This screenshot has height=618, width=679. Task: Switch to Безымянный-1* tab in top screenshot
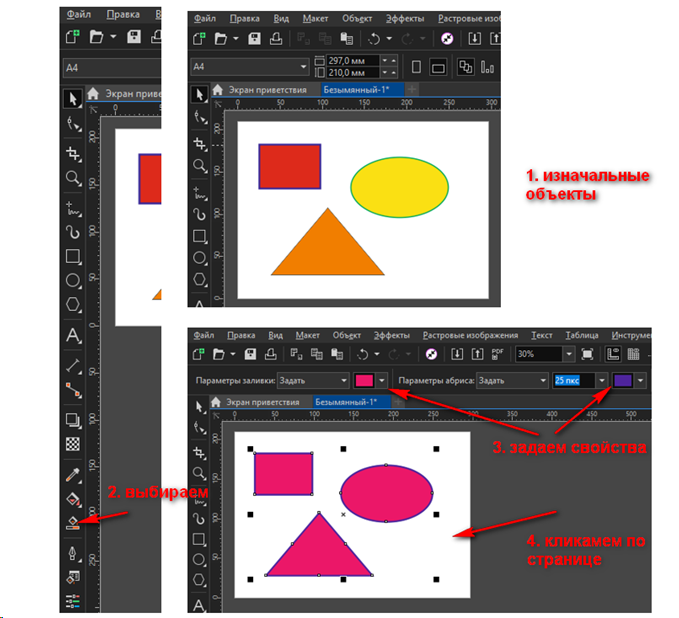tap(362, 90)
